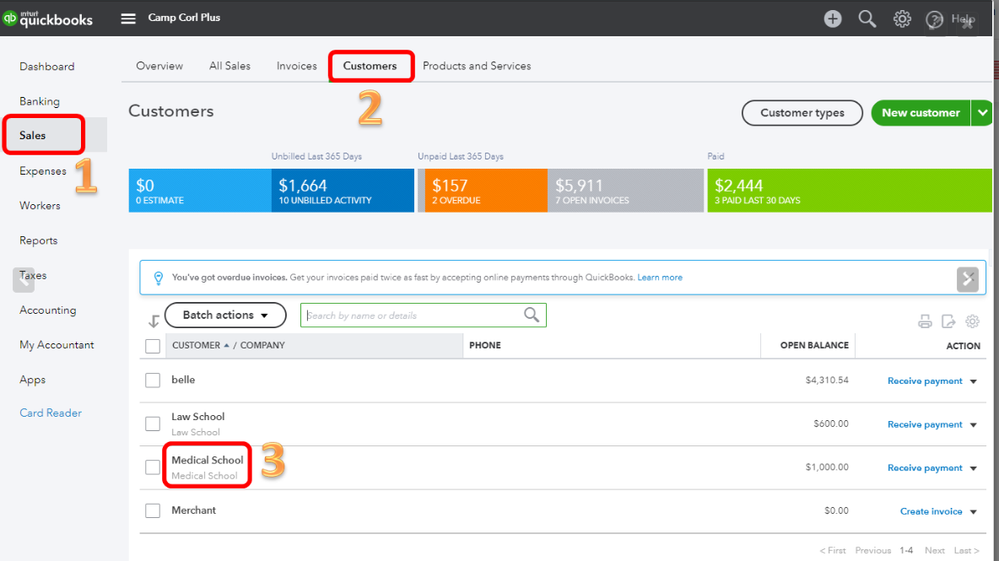Screen dimensions: 999x561
Task: Open My Accountant in the sidebar
Action: [x=56, y=344]
